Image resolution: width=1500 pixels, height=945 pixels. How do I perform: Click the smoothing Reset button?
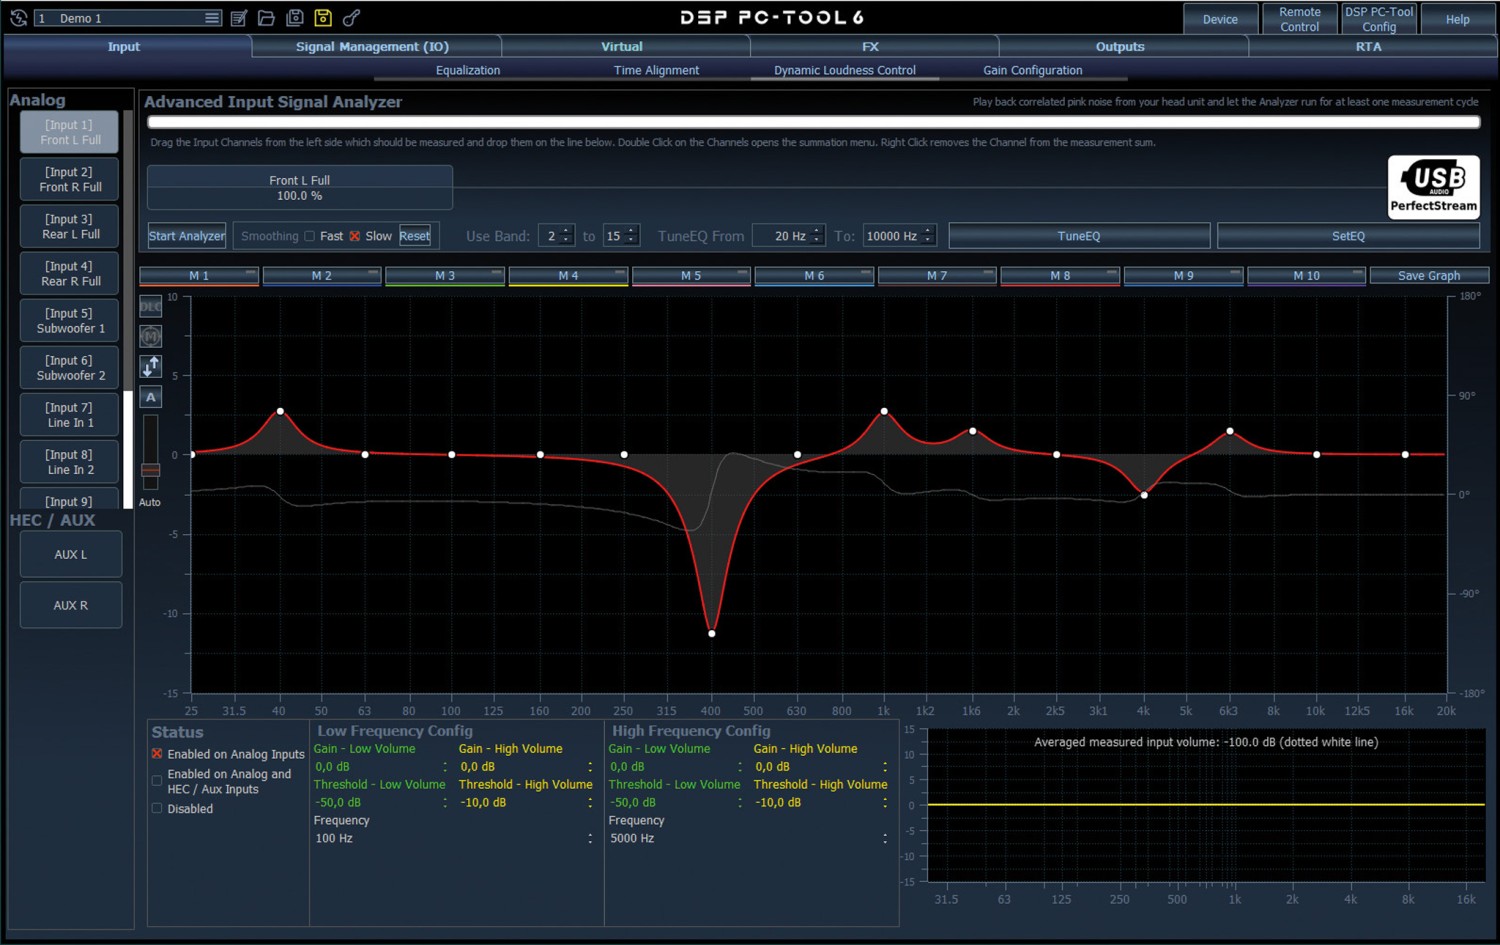(x=415, y=236)
